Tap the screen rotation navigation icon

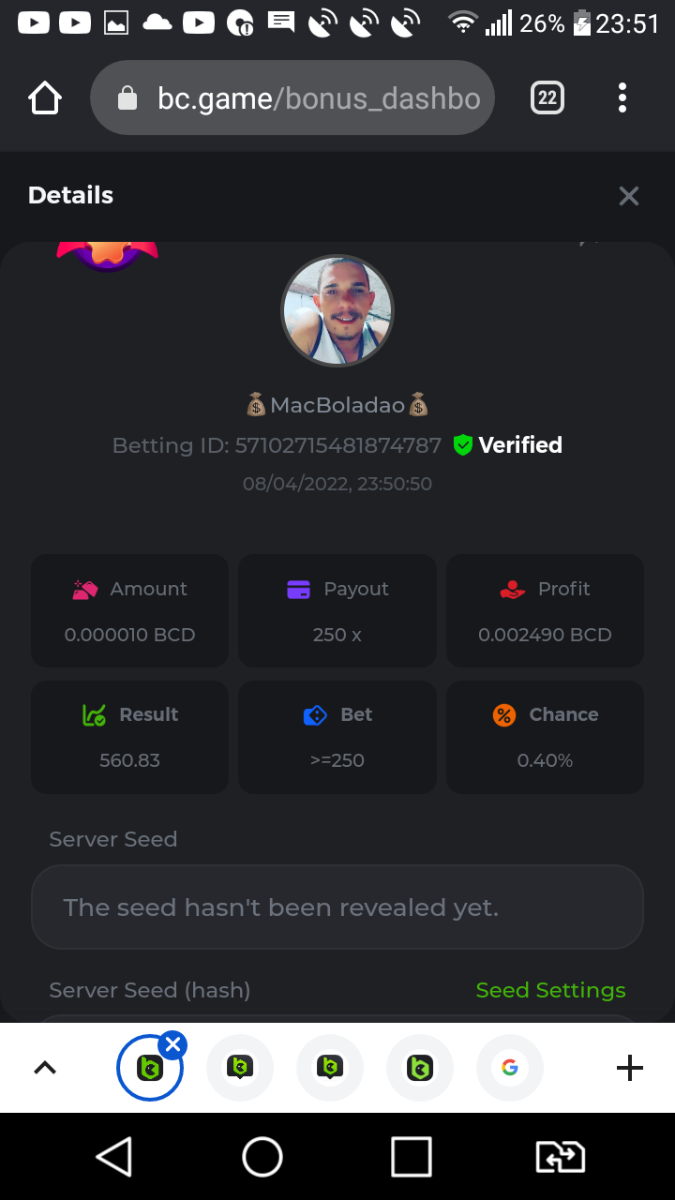click(x=560, y=1157)
